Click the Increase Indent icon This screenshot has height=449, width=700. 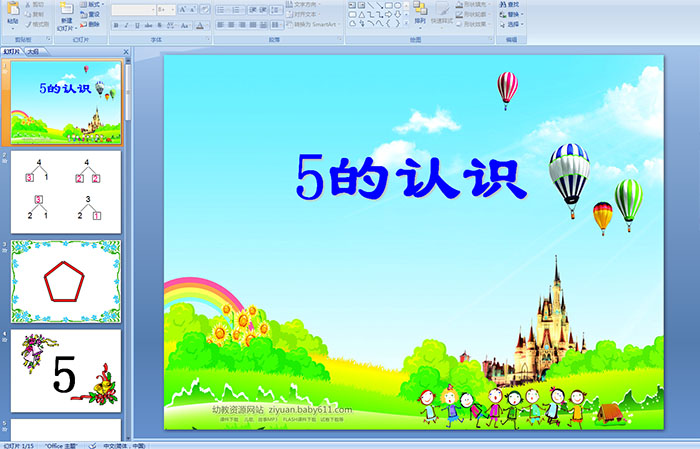click(263, 10)
